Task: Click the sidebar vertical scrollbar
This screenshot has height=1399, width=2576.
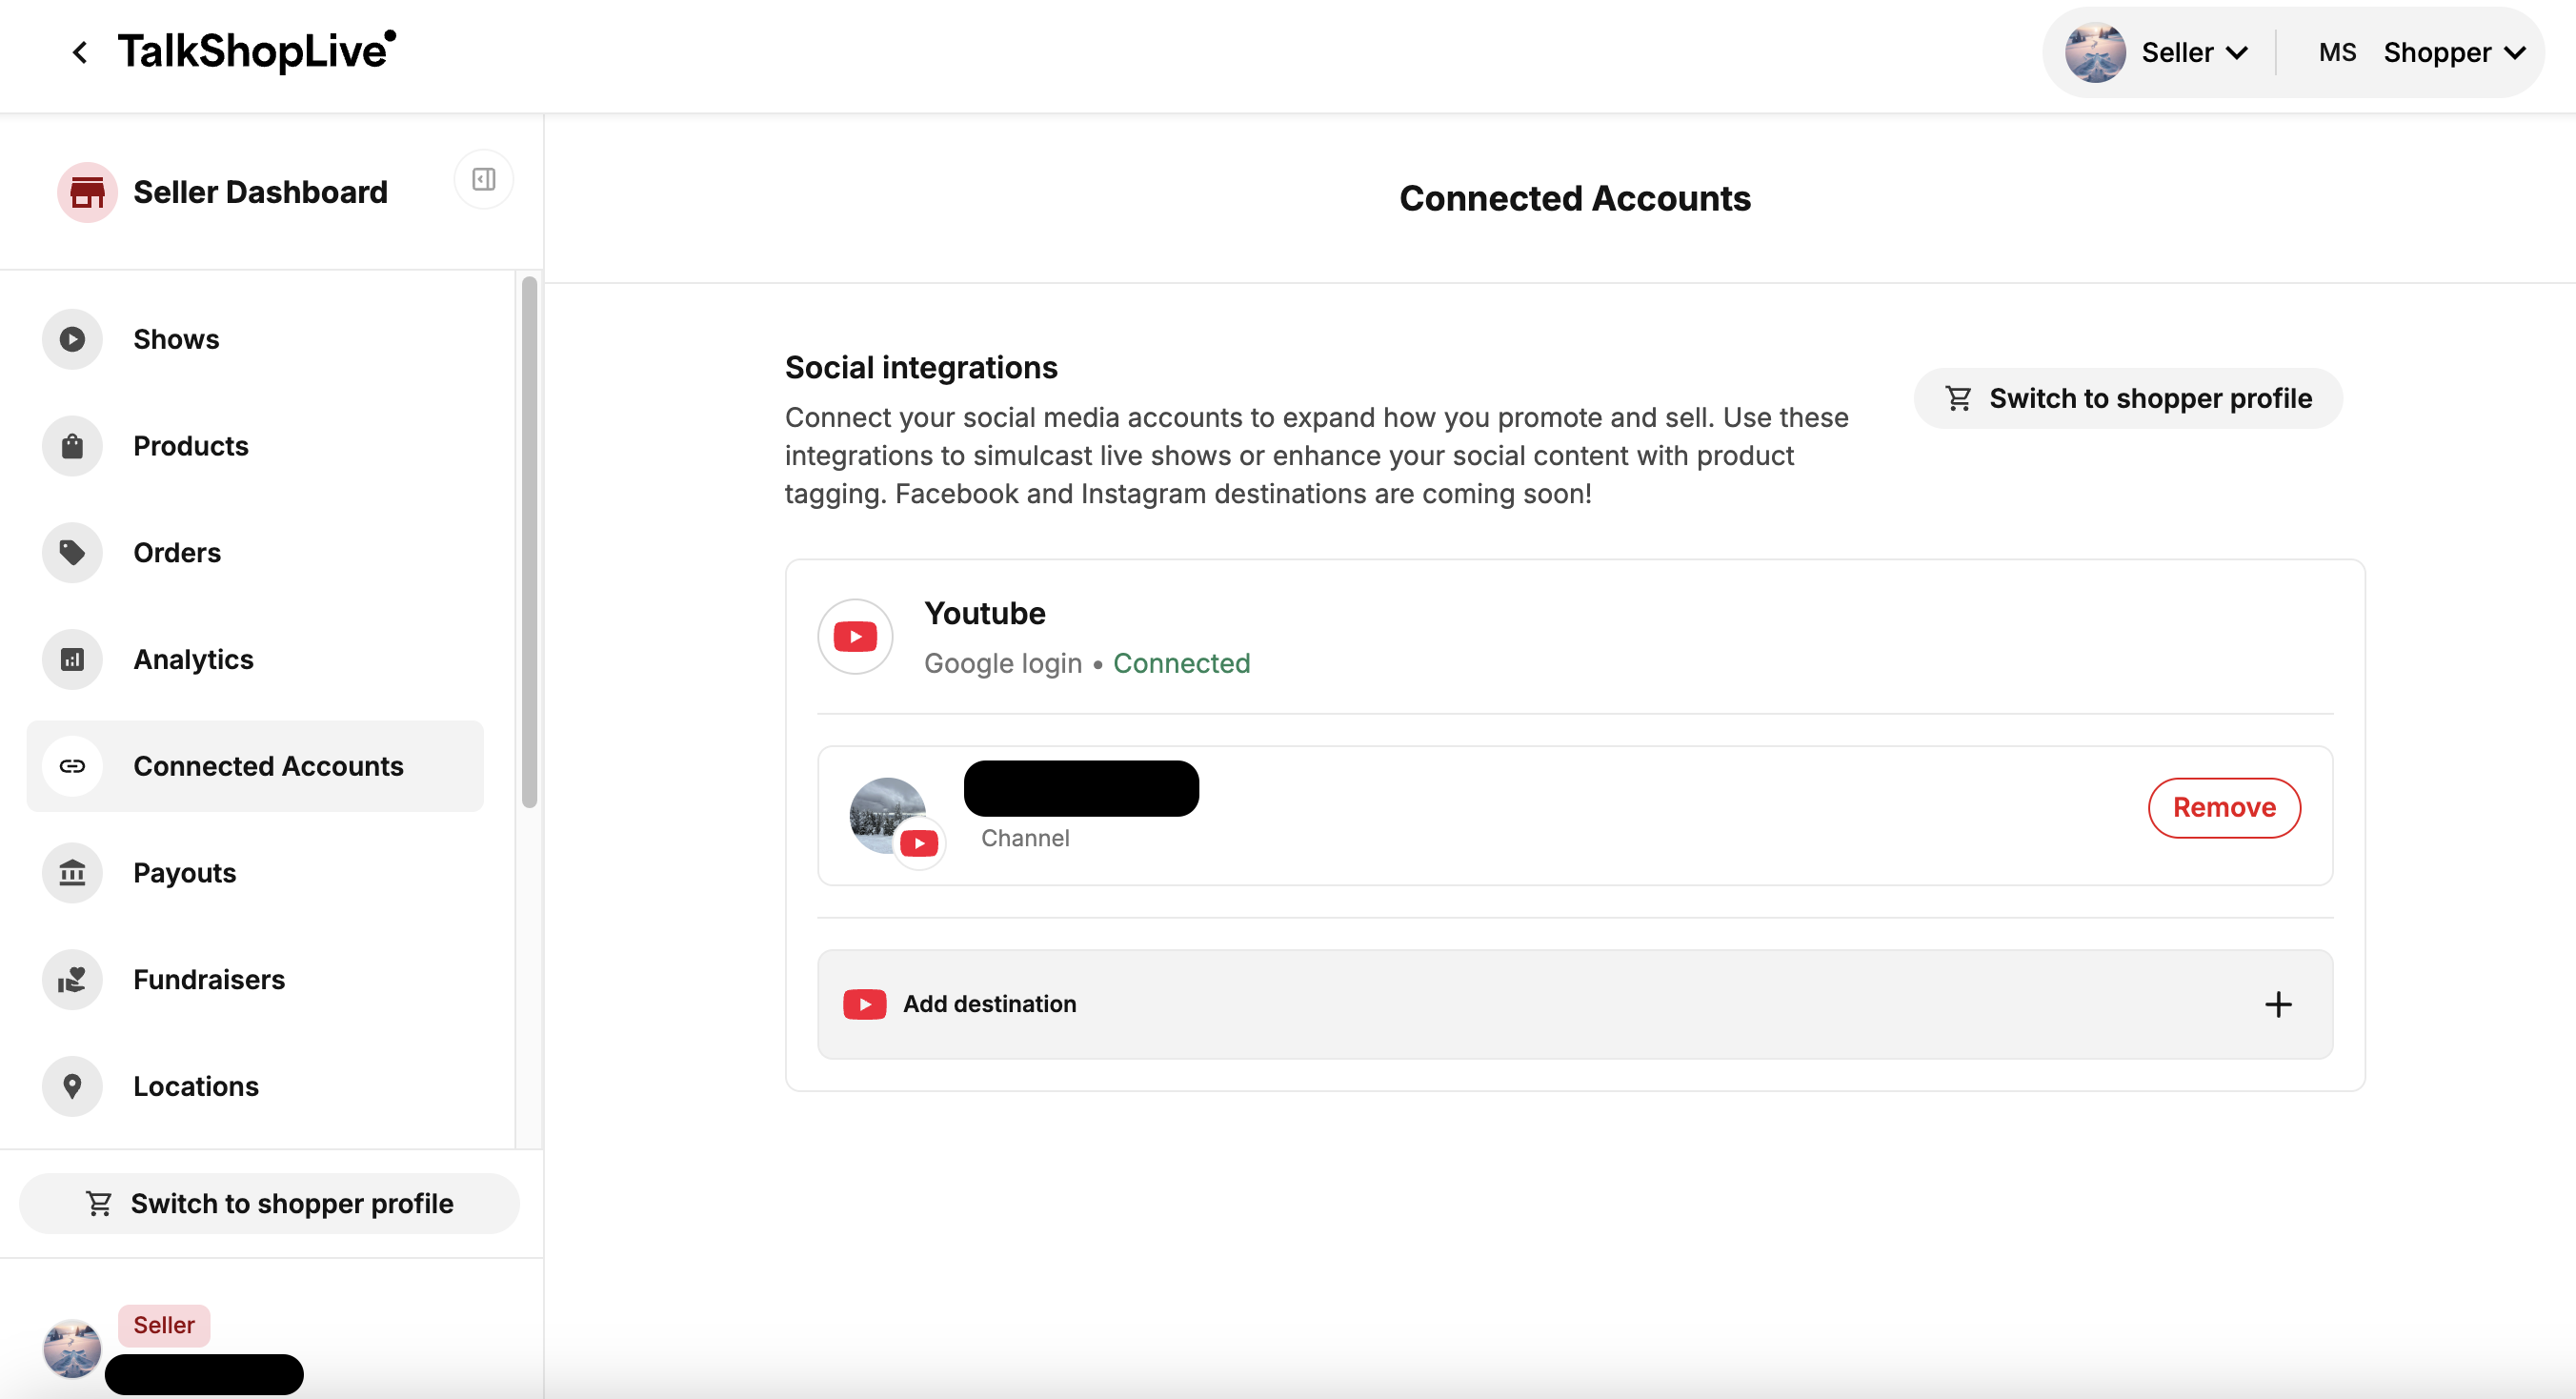Action: tap(529, 541)
